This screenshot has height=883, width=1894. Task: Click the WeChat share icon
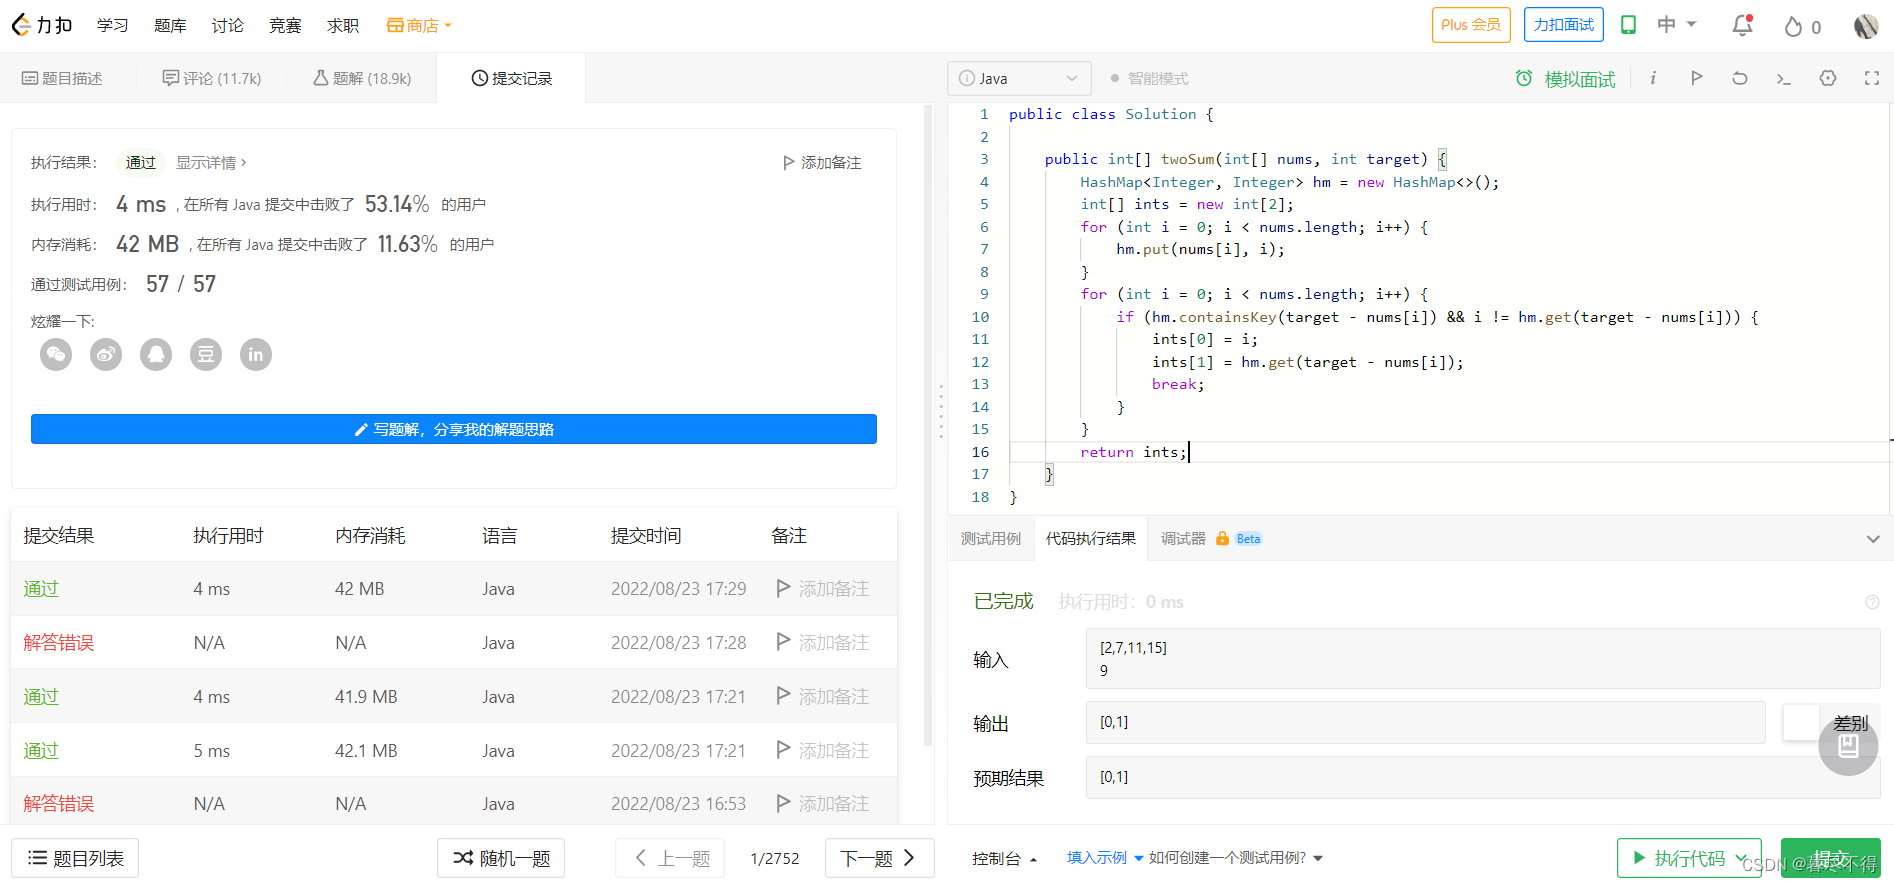pyautogui.click(x=56, y=354)
